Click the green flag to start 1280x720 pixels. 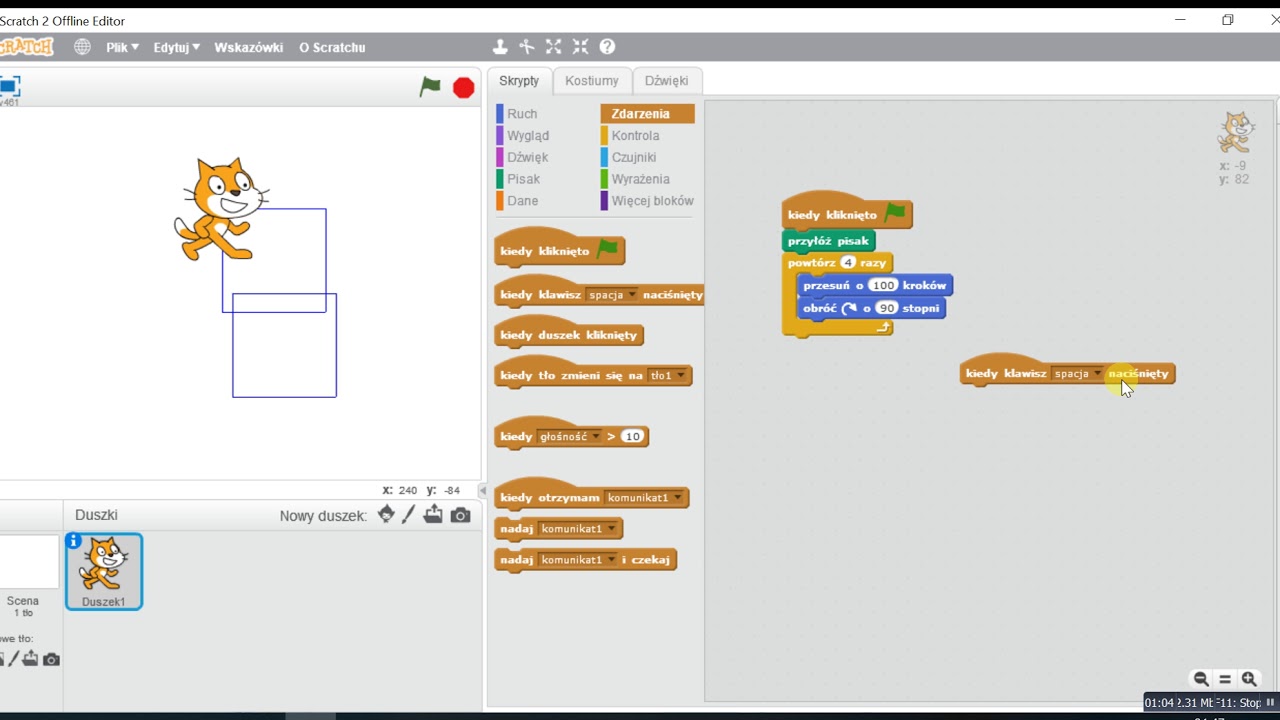[x=430, y=87]
